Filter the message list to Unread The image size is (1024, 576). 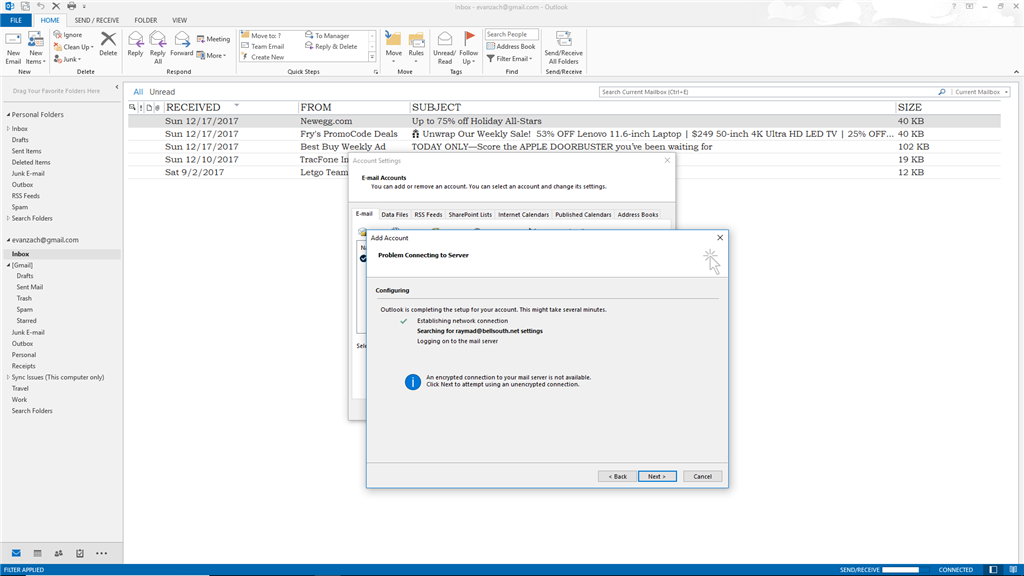coord(162,92)
